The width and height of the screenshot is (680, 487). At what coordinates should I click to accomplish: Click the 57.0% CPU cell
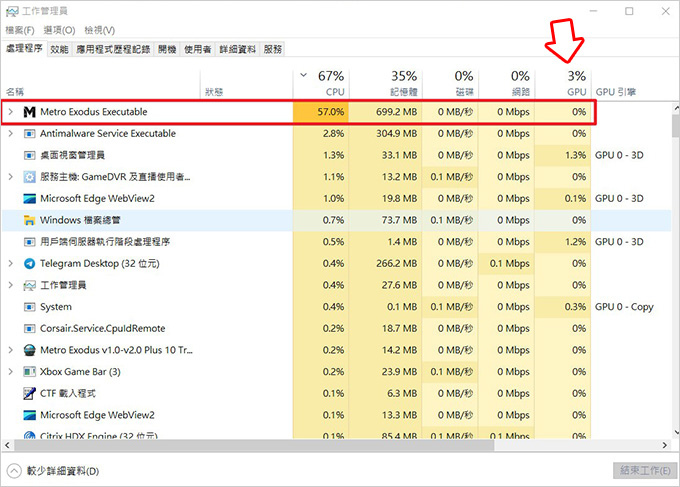321,112
